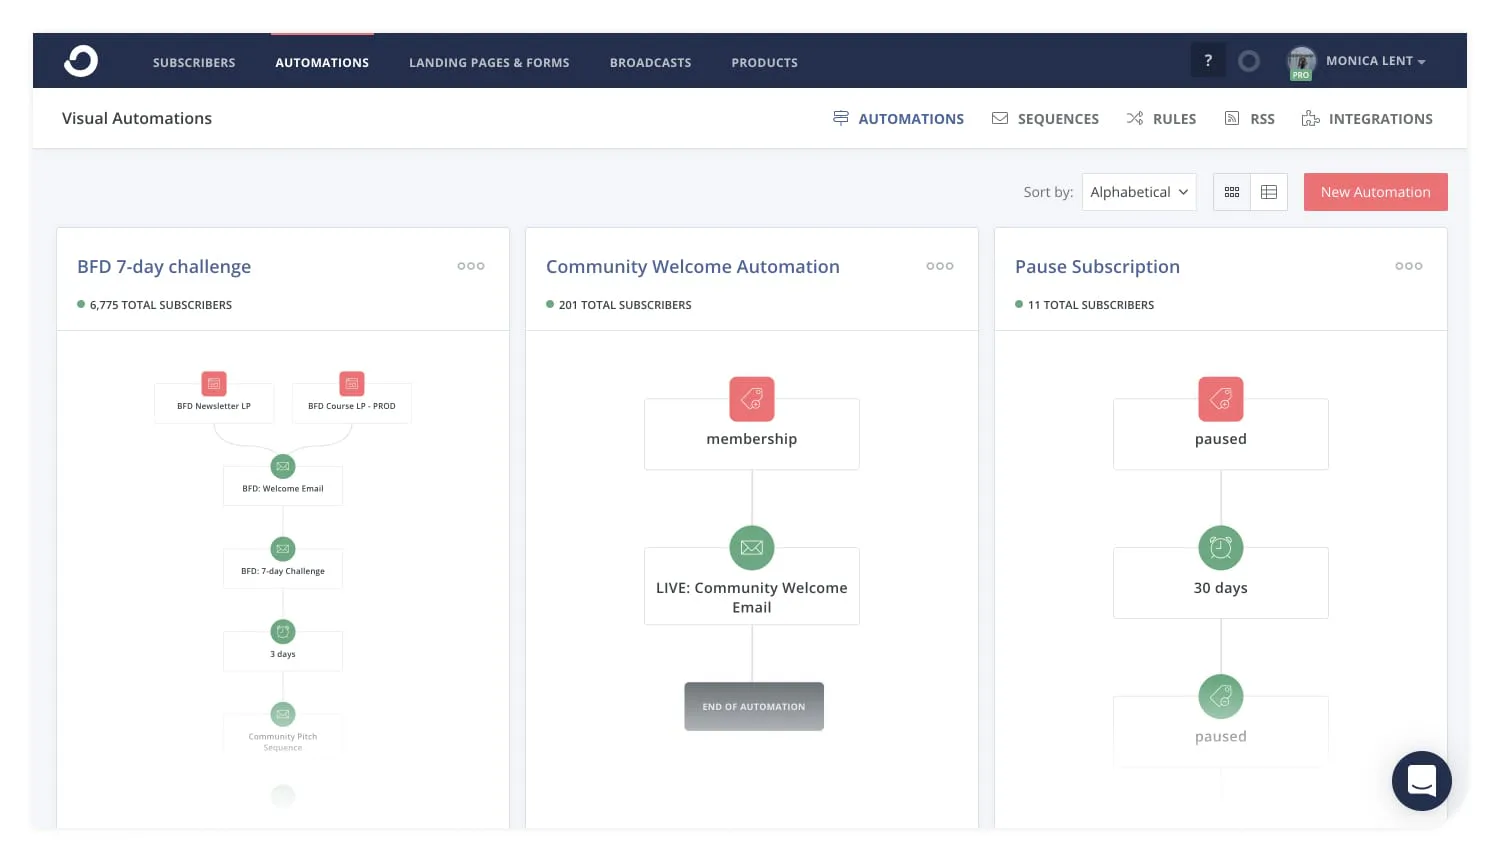Select the LIVE: Community Welcome Email envelope icon
This screenshot has height=864, width=1500.
pyautogui.click(x=751, y=547)
